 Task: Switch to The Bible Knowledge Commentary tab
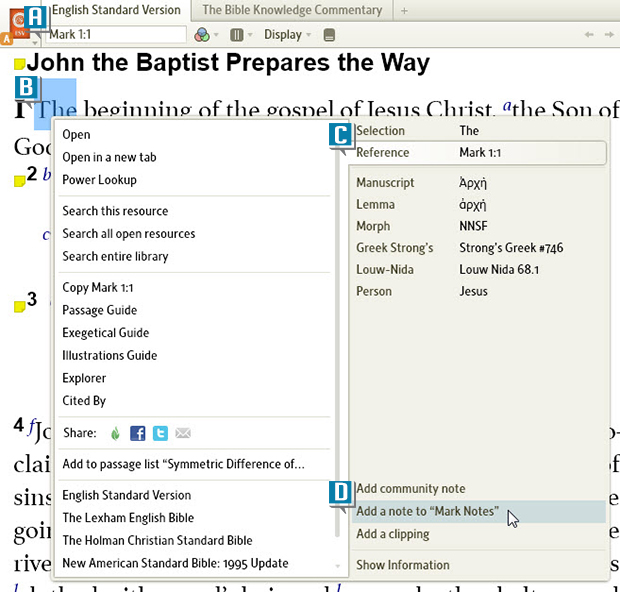pos(292,10)
